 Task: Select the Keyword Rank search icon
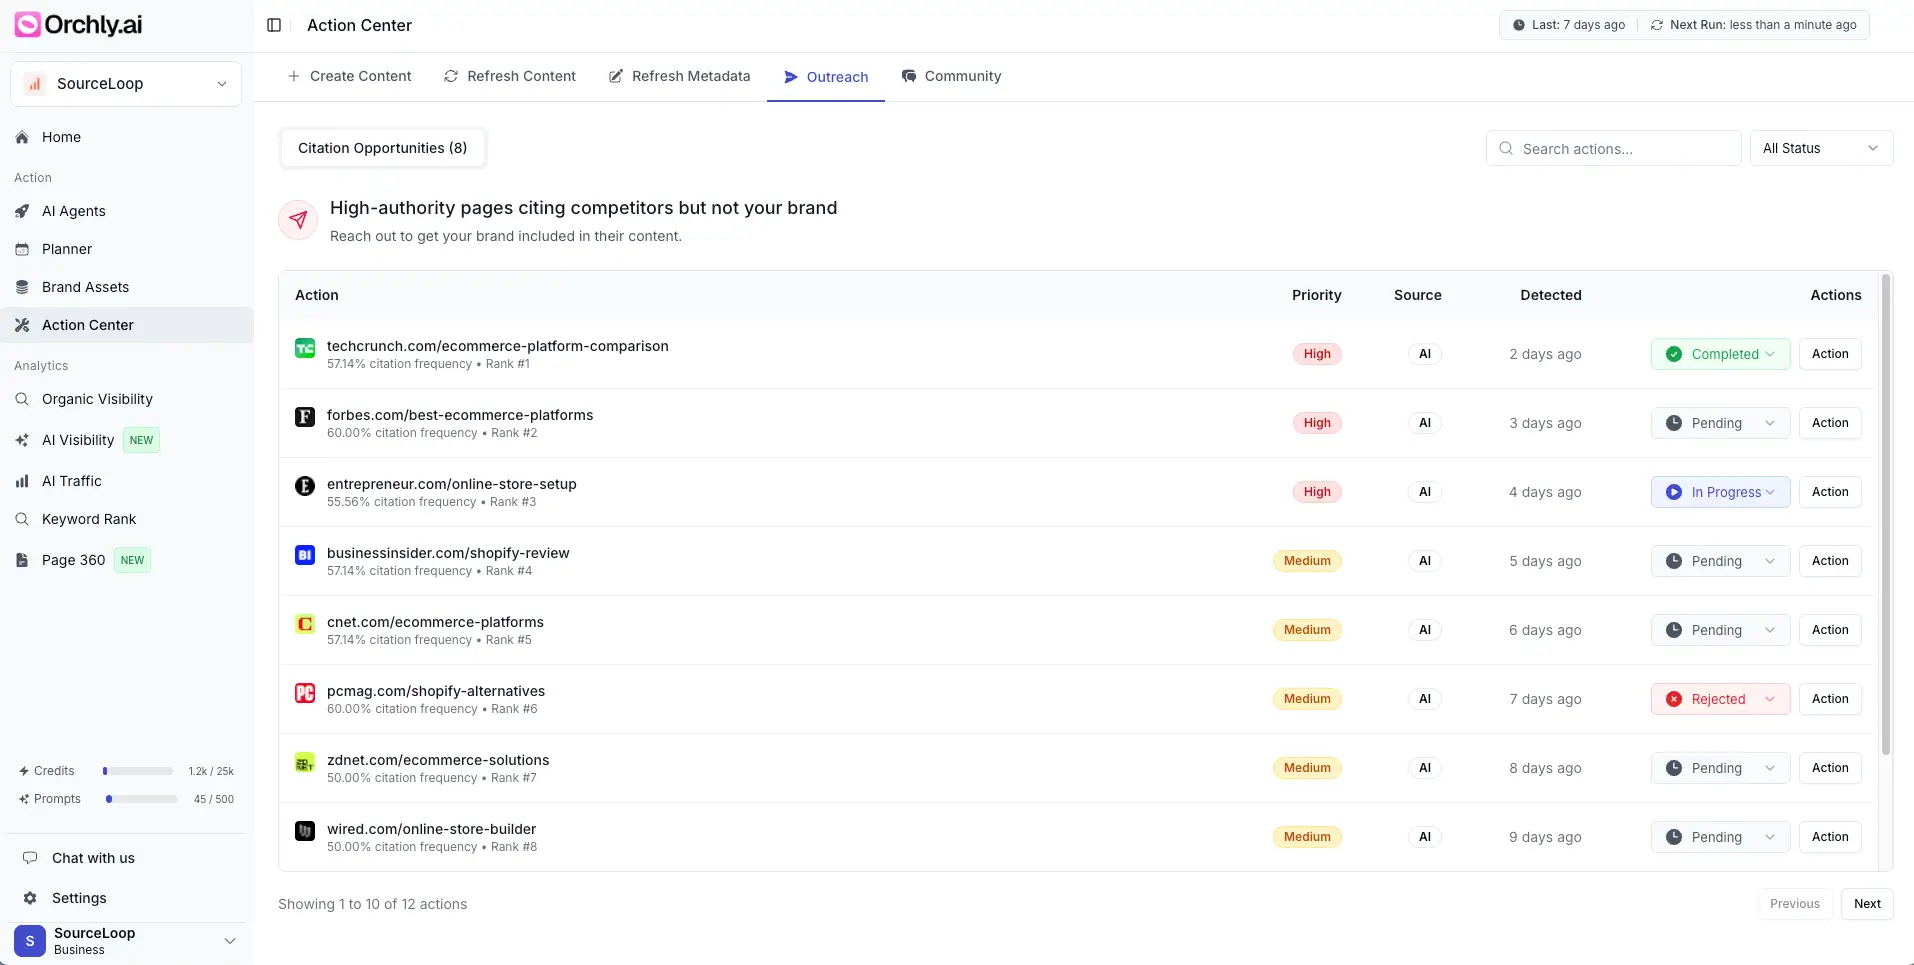22,519
